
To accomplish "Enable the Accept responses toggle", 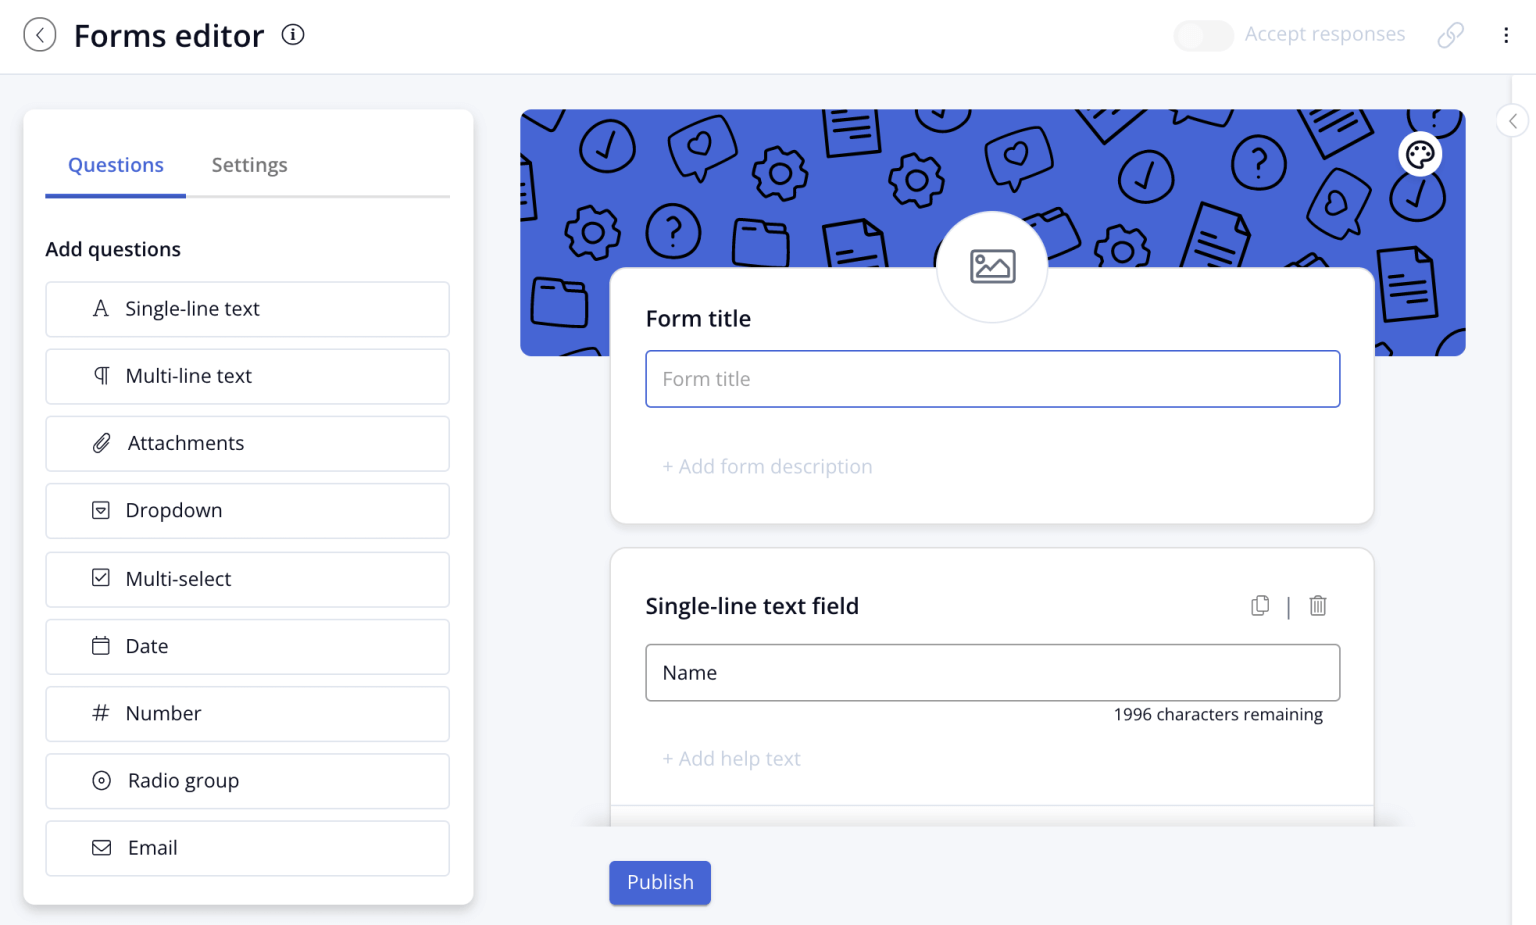I will pyautogui.click(x=1203, y=35).
